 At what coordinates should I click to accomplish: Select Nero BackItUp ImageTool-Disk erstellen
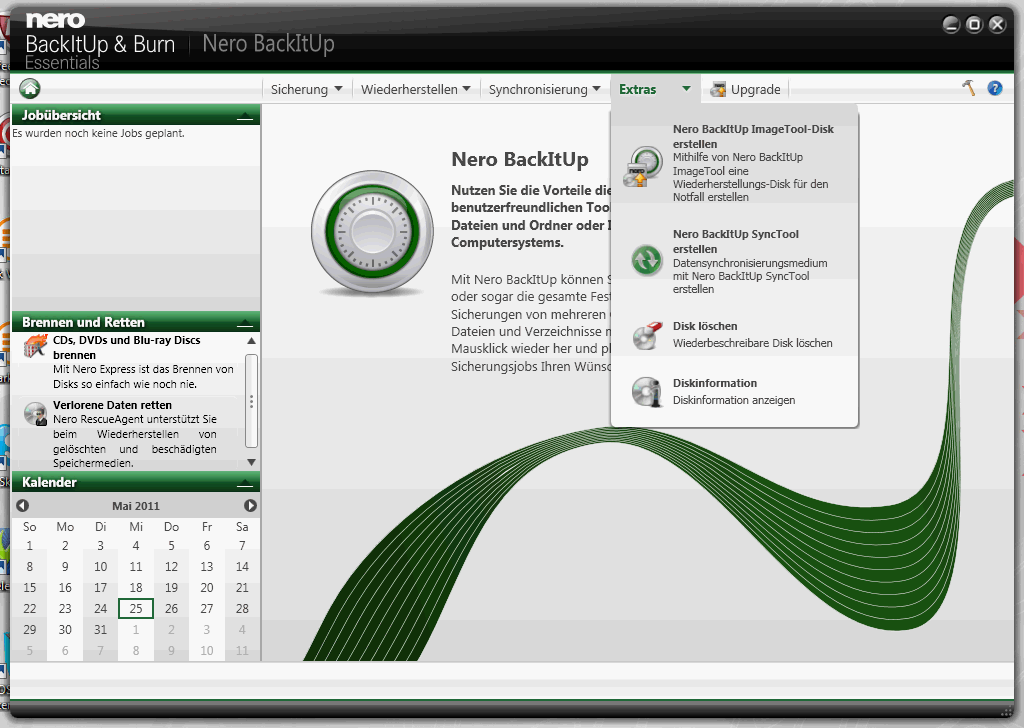735,163
